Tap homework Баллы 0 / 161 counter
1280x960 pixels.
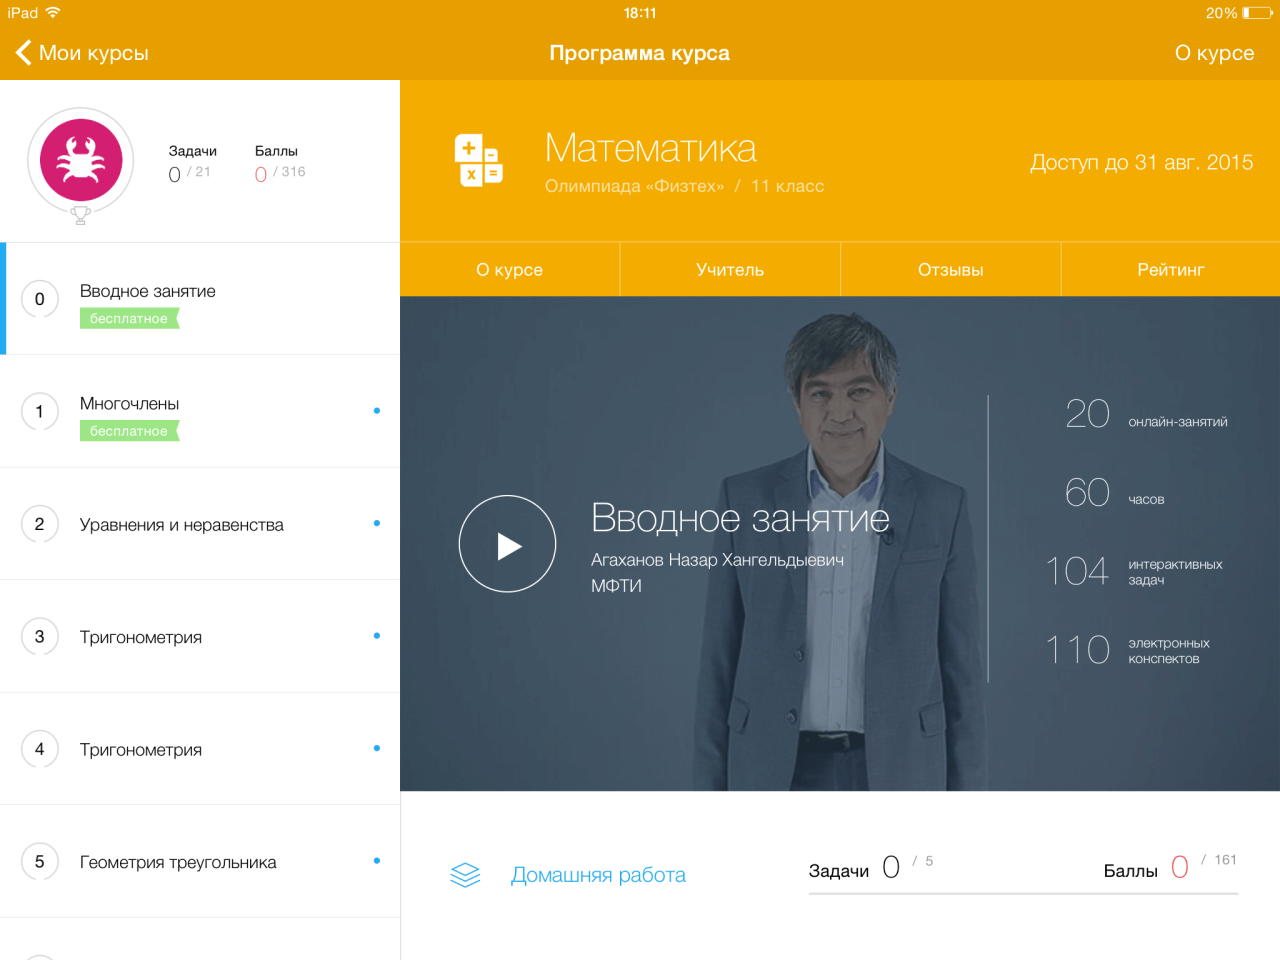tap(1170, 868)
